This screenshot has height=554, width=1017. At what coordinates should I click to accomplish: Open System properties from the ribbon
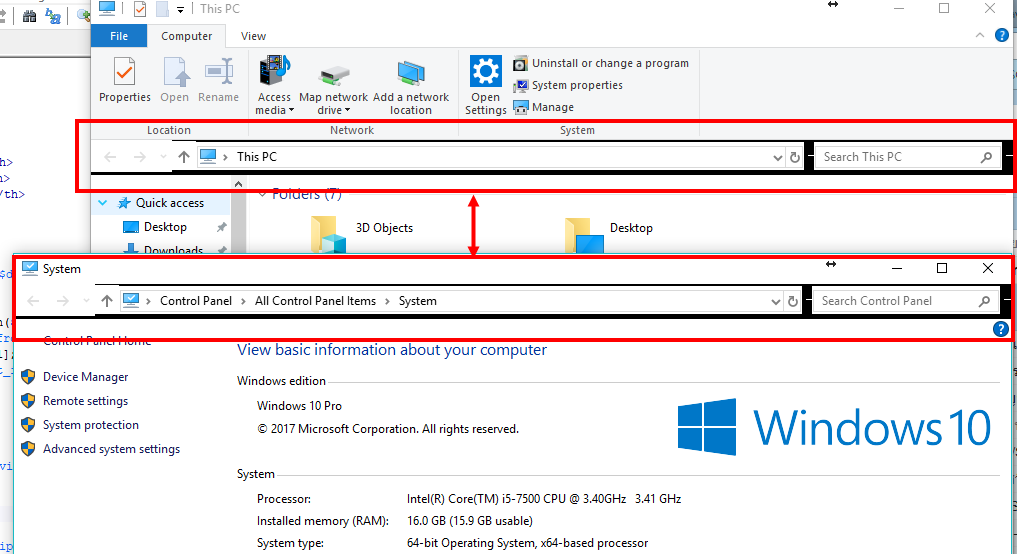[568, 86]
